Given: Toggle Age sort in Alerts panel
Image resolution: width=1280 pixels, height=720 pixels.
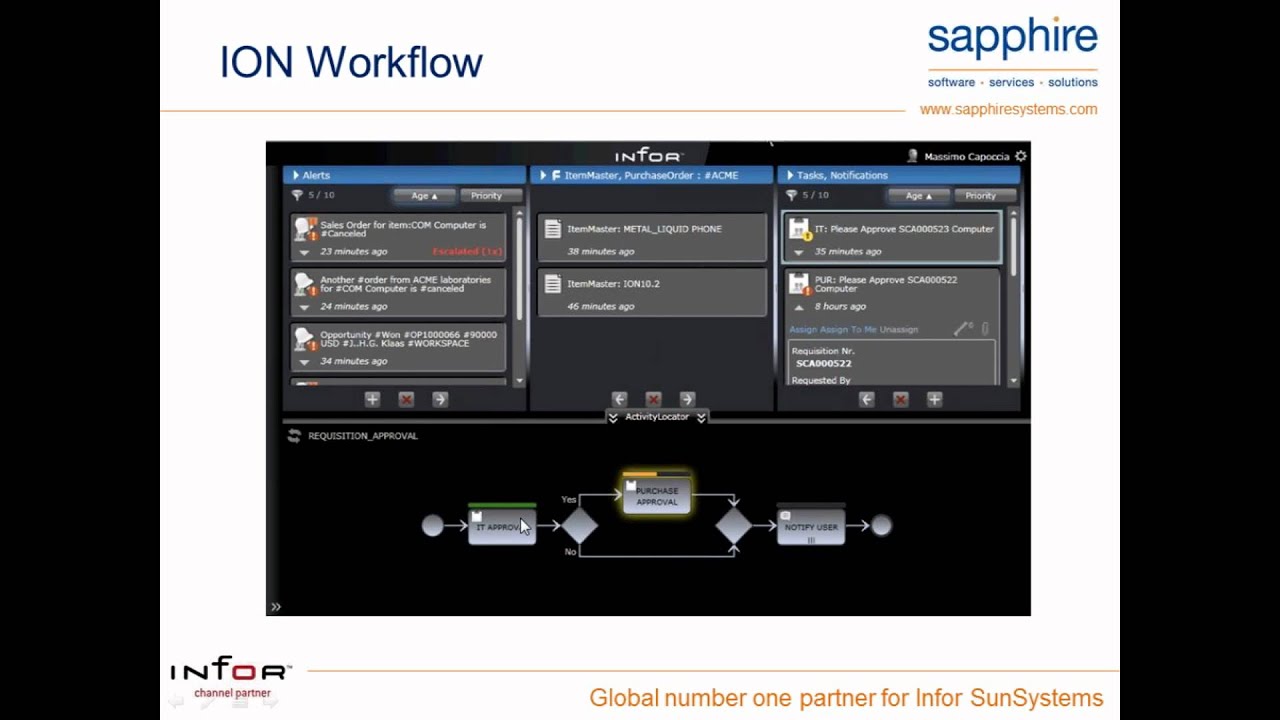Looking at the screenshot, I should (423, 196).
